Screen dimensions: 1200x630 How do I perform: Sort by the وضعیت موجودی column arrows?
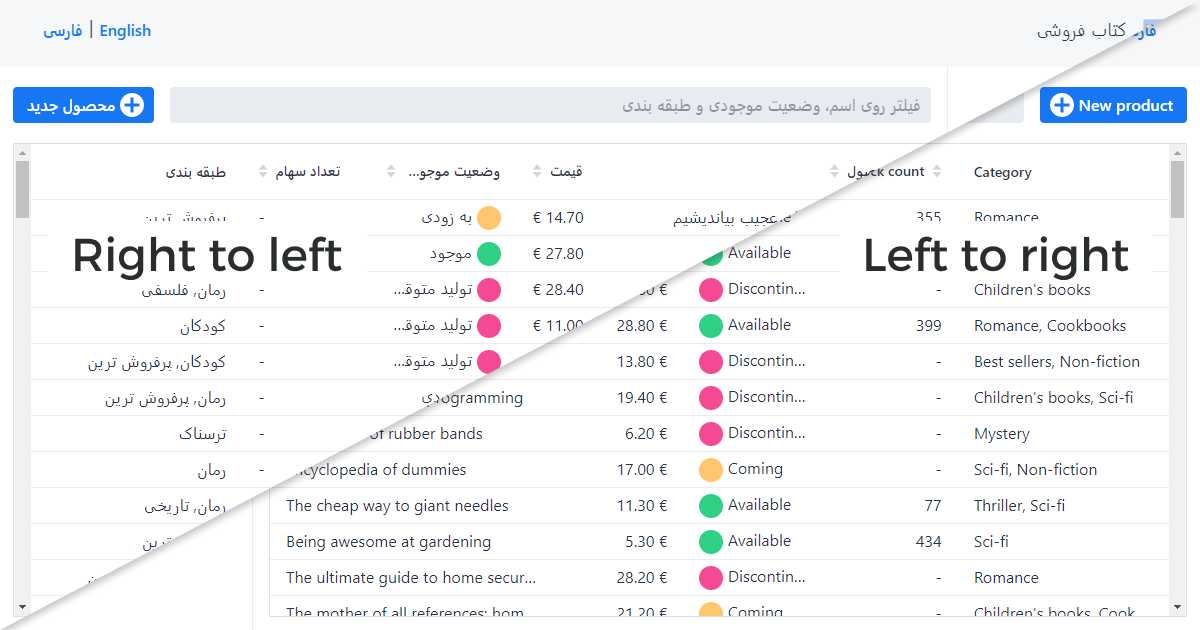391,172
